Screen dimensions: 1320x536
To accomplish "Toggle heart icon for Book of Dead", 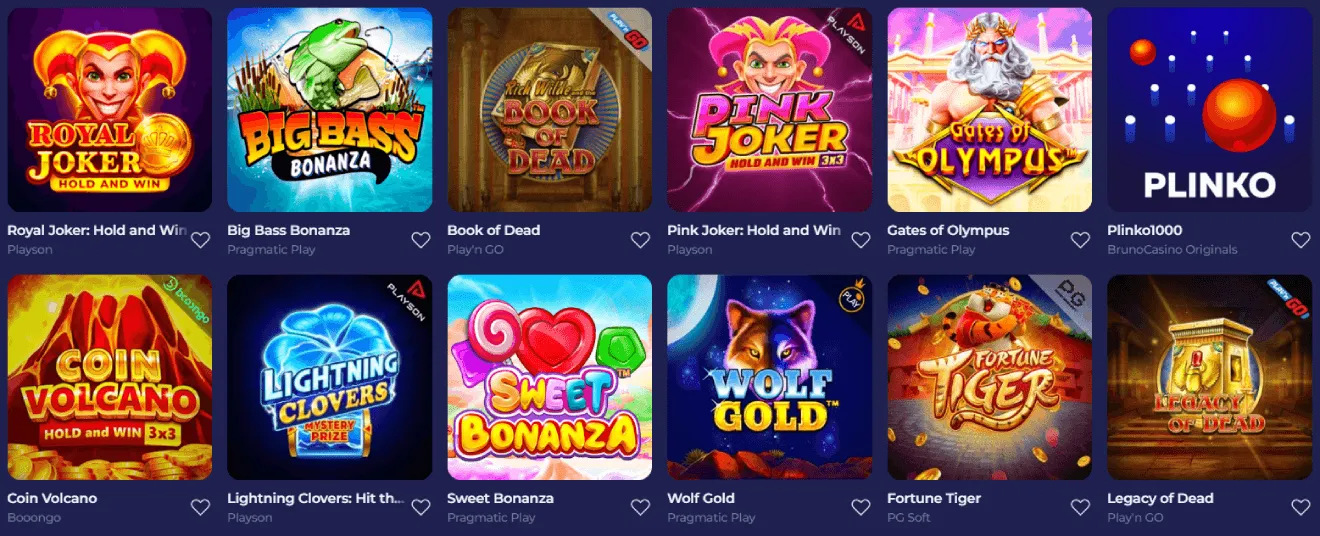I will (640, 240).
